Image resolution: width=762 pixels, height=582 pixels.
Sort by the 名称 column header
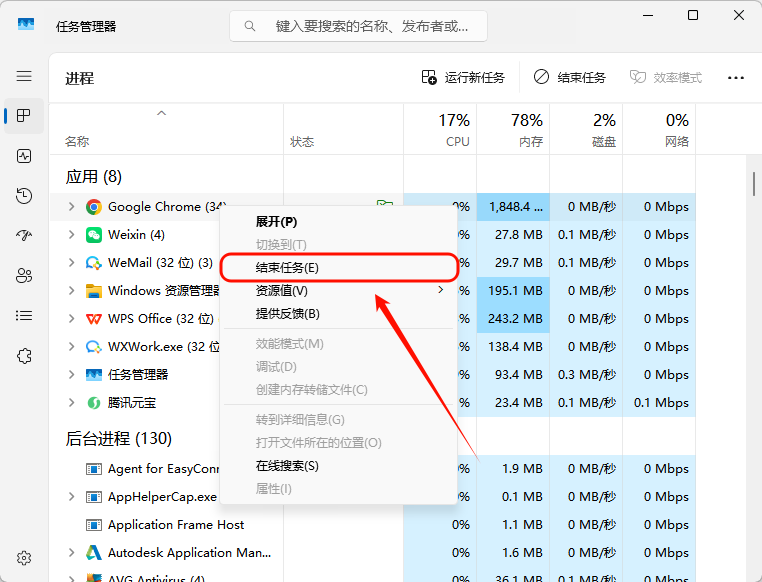pos(166,129)
